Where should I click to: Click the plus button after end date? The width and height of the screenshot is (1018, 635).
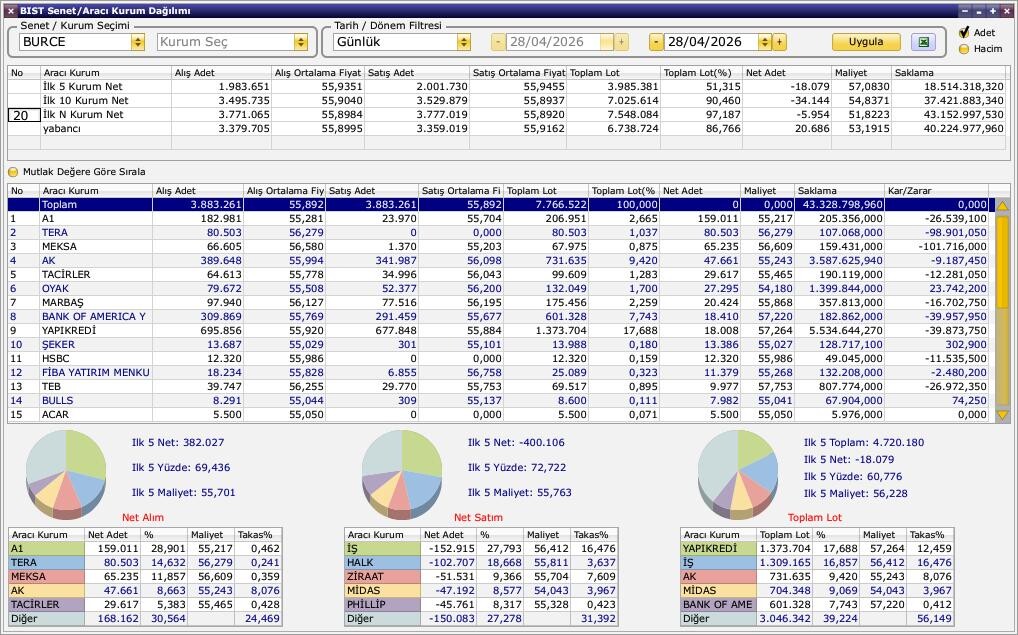click(779, 42)
